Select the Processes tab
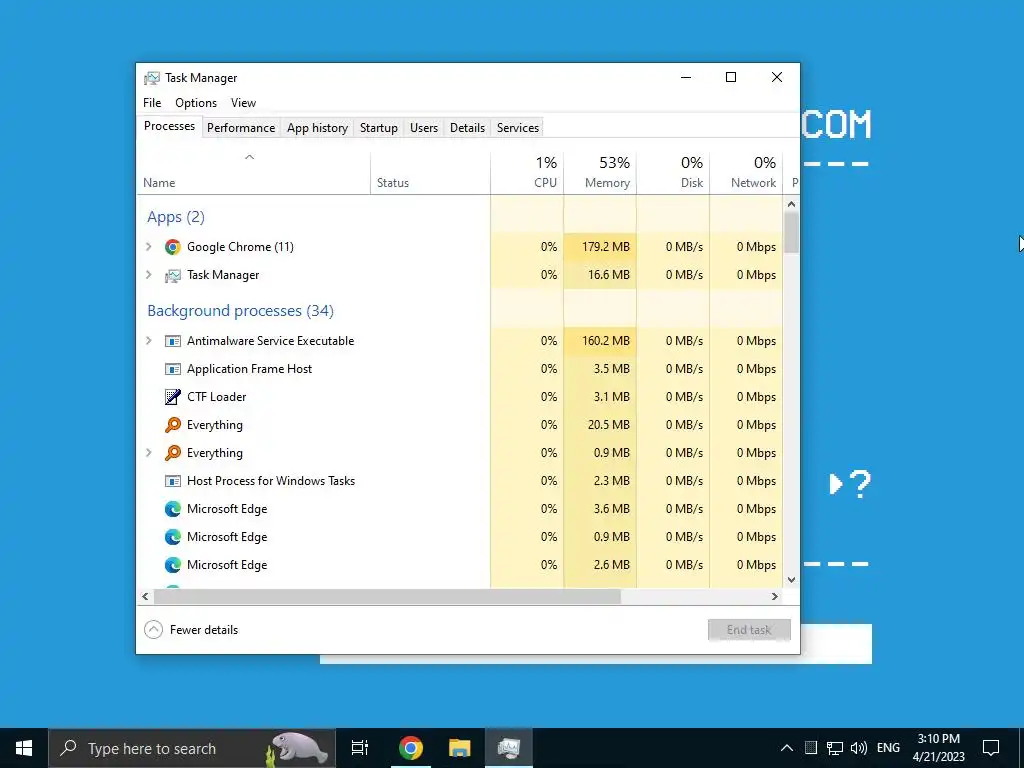Image resolution: width=1024 pixels, height=768 pixels. [169, 126]
